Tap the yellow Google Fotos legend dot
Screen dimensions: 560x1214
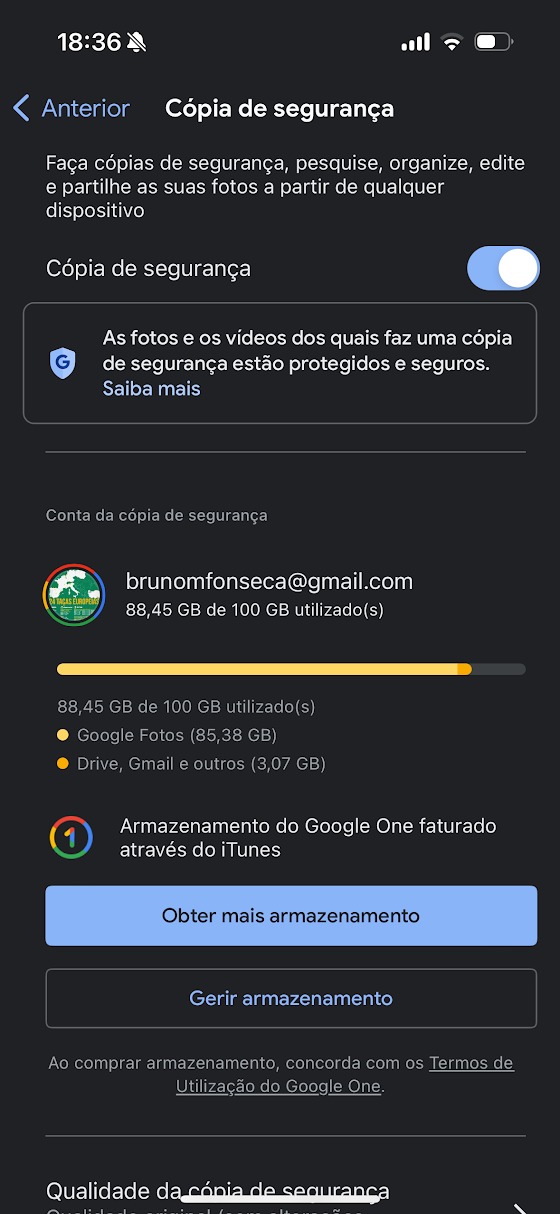tap(63, 735)
